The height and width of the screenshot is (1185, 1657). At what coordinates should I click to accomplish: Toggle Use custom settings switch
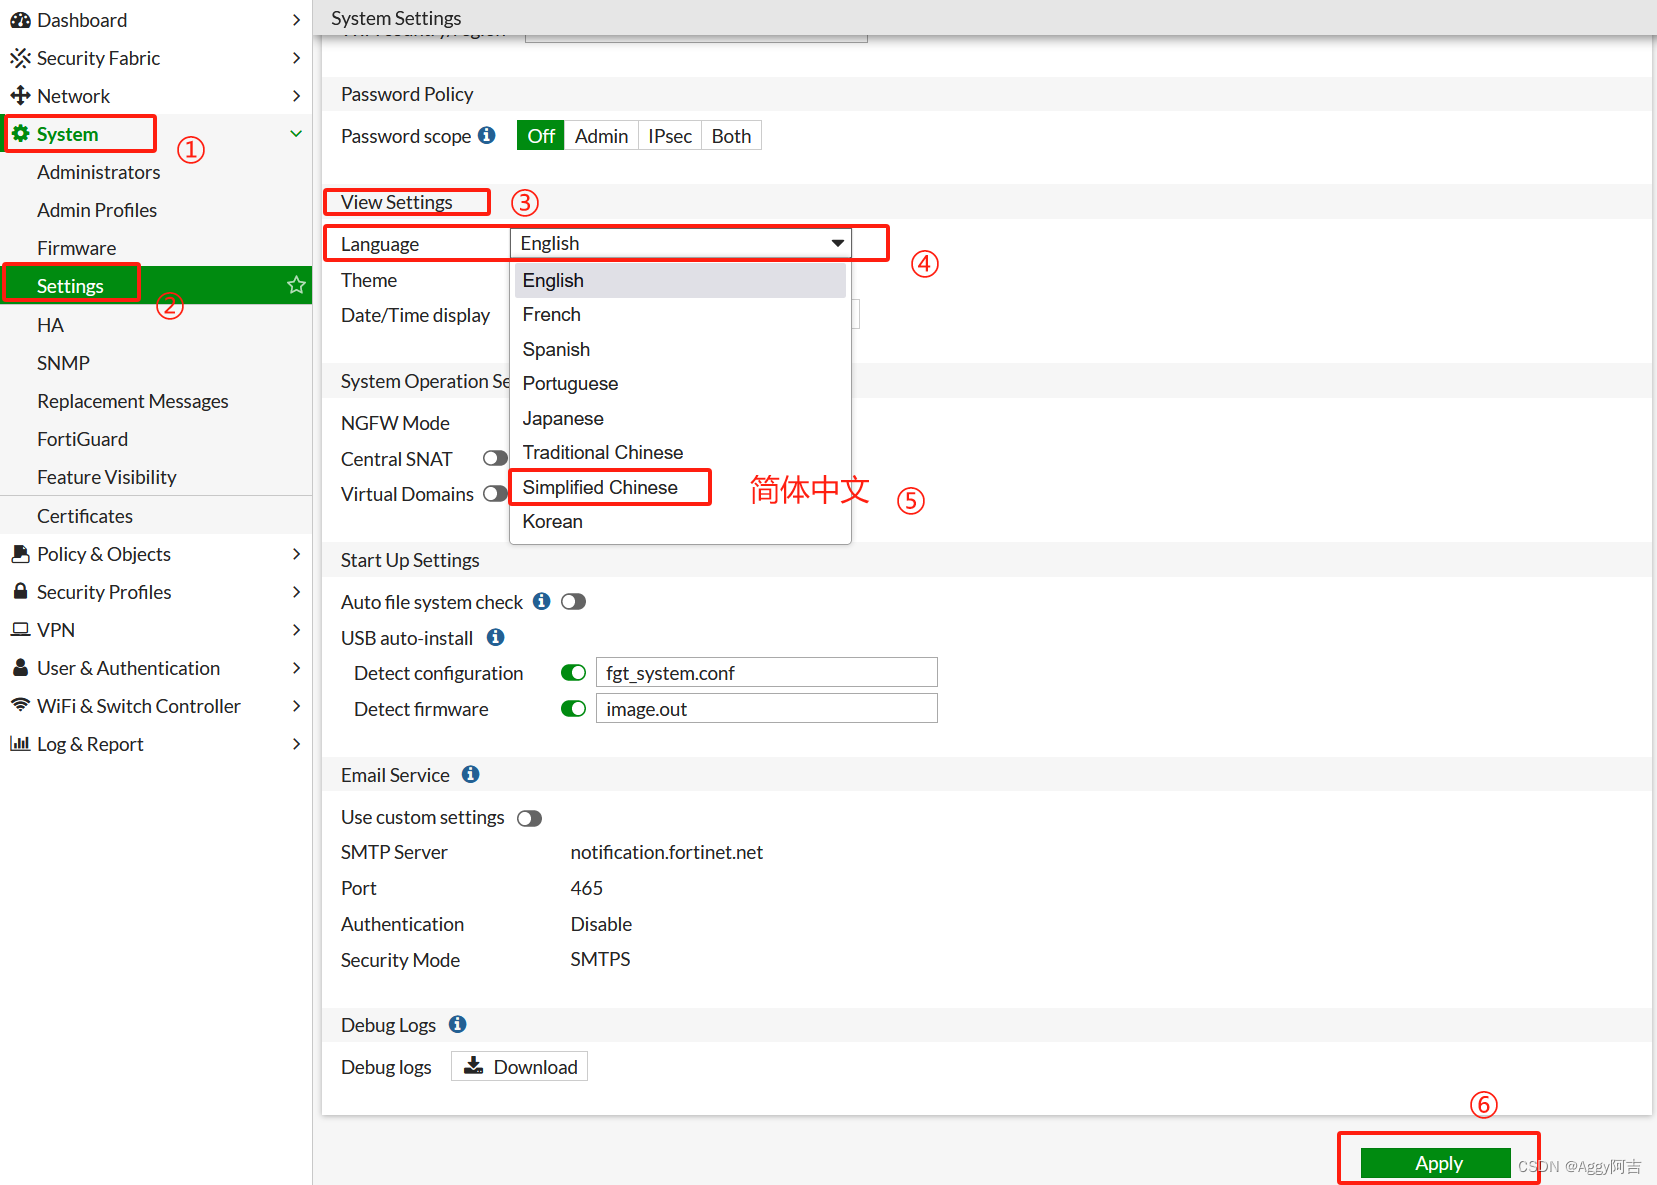click(x=529, y=818)
